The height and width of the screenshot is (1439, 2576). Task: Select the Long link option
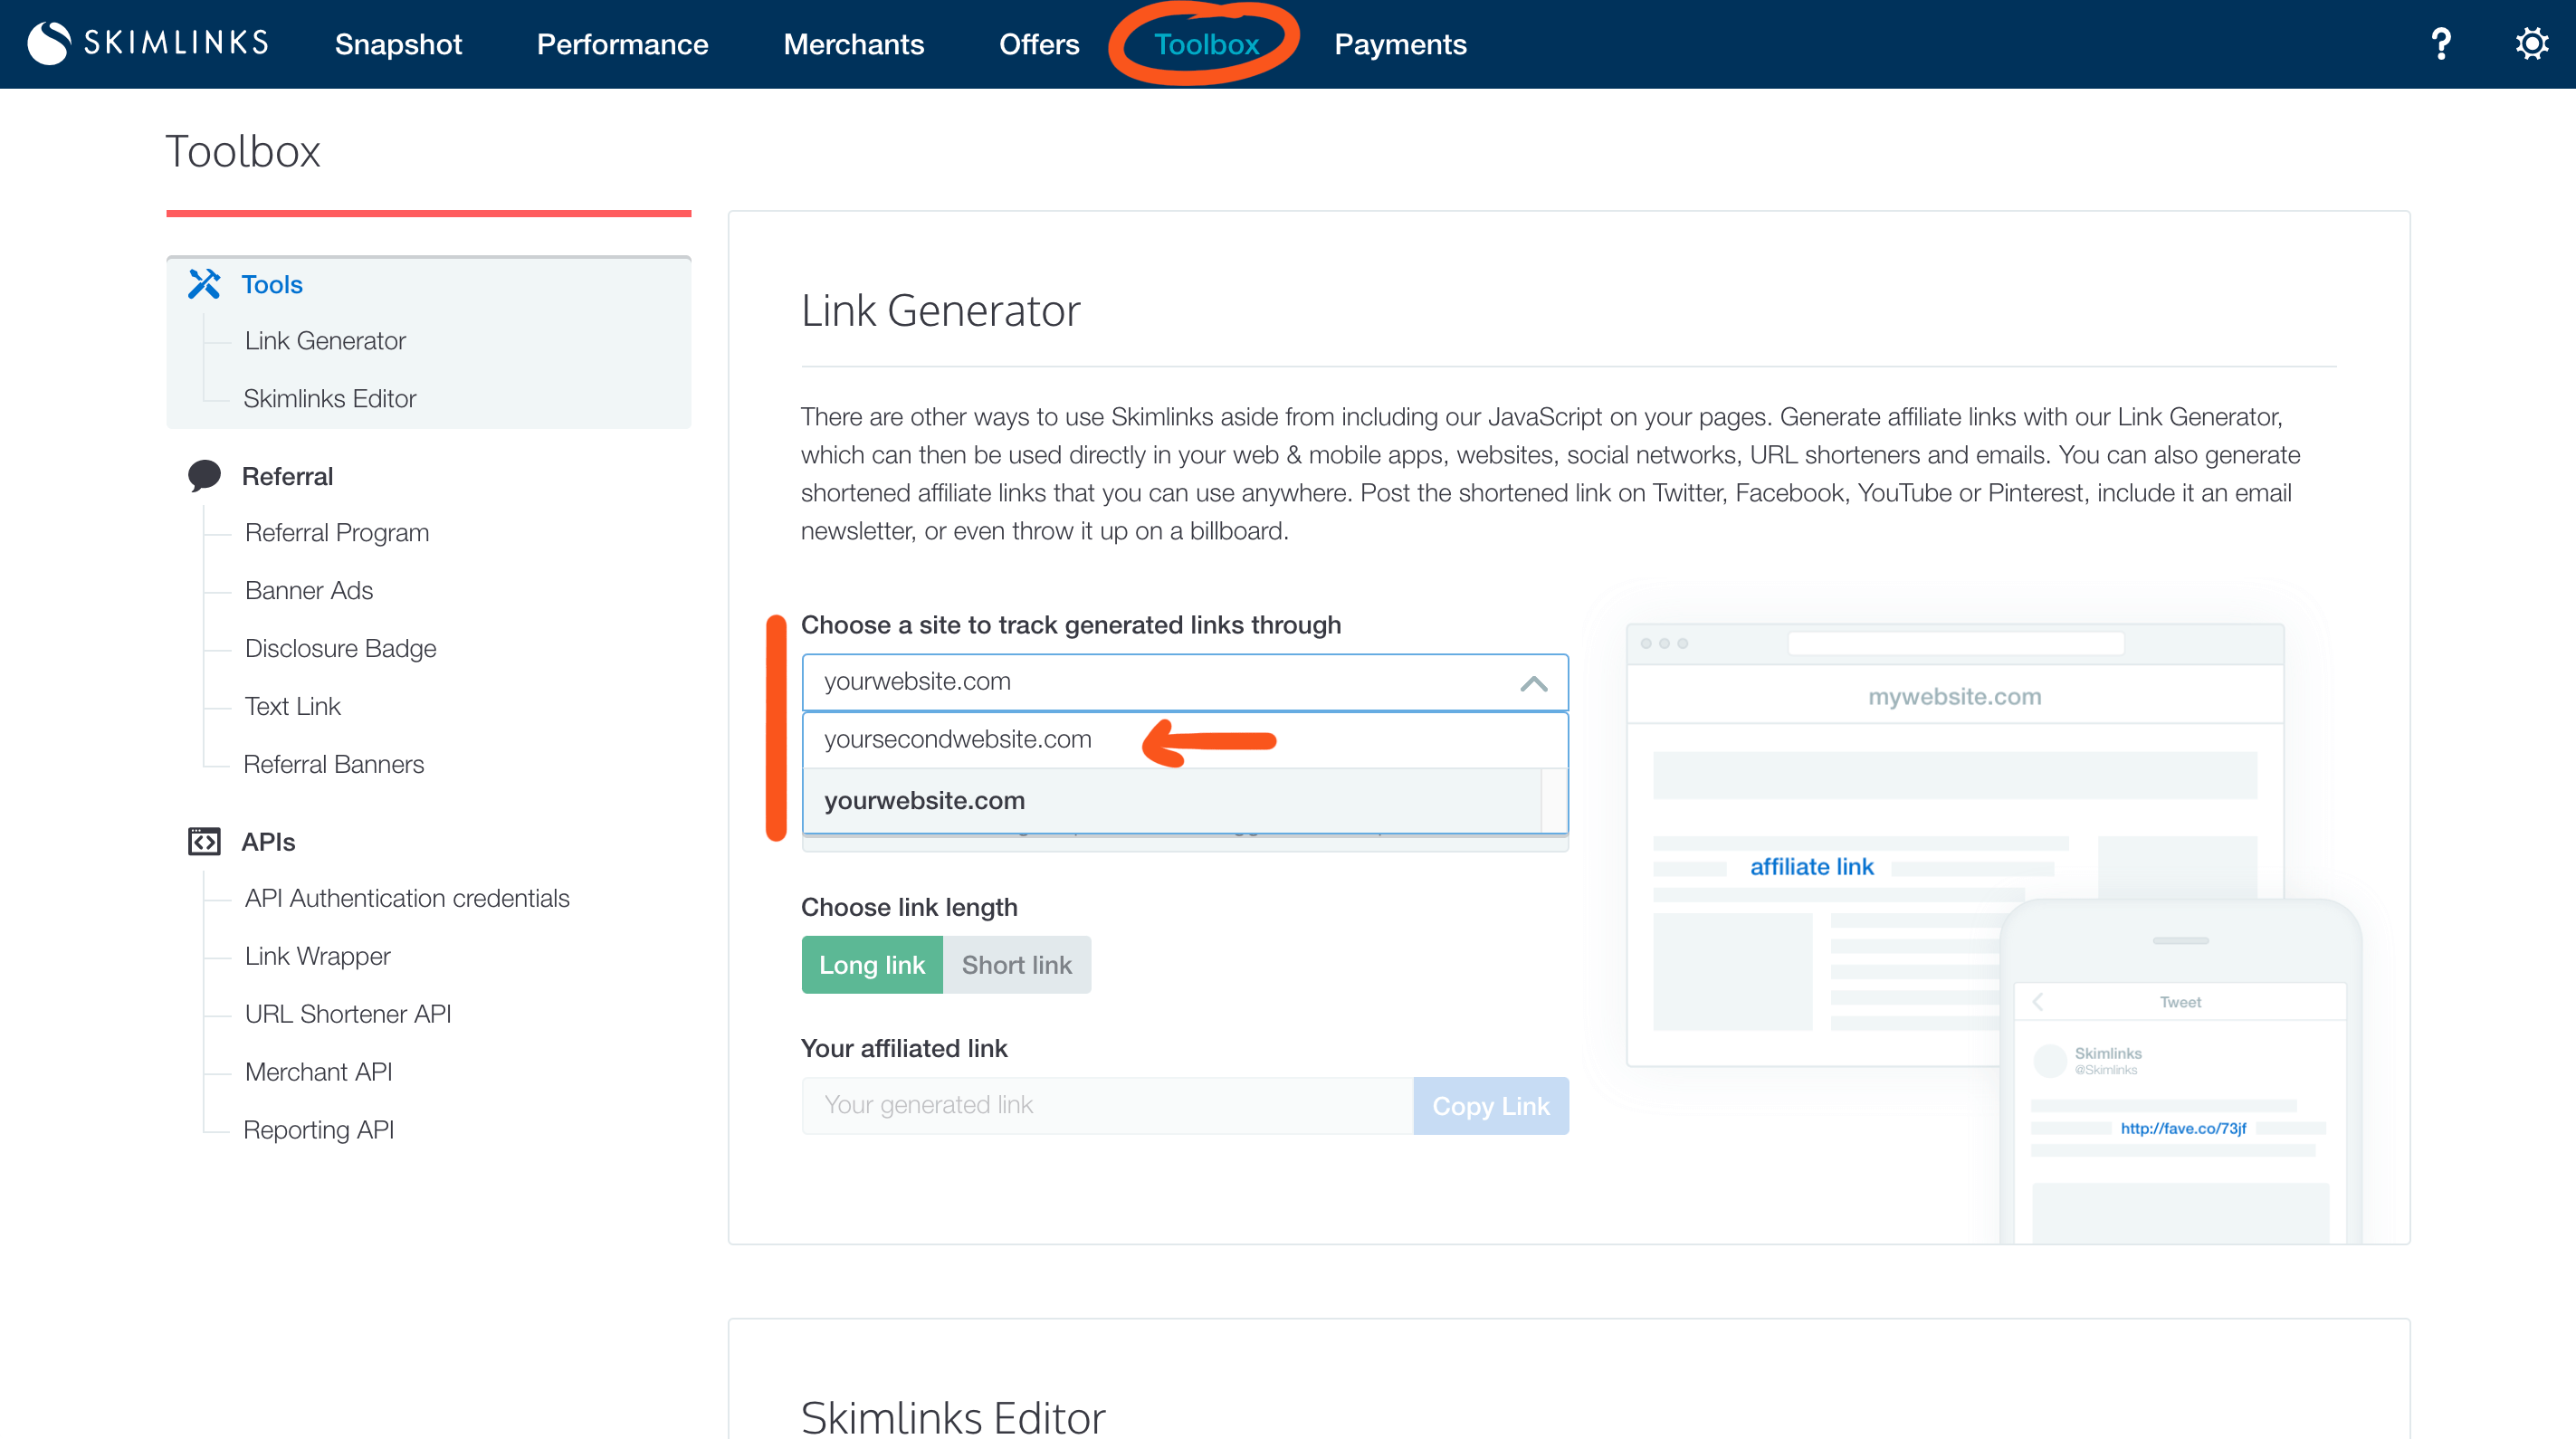(872, 965)
